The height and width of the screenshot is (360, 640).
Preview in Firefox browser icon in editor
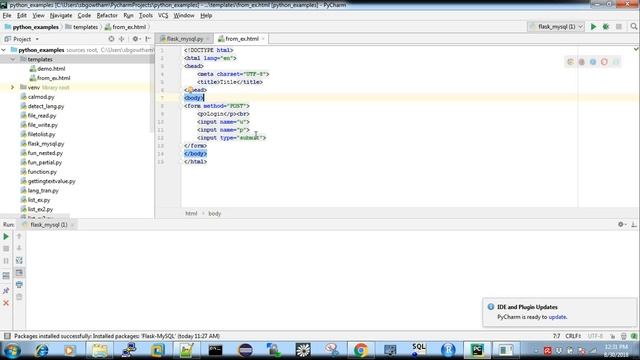(x=582, y=62)
